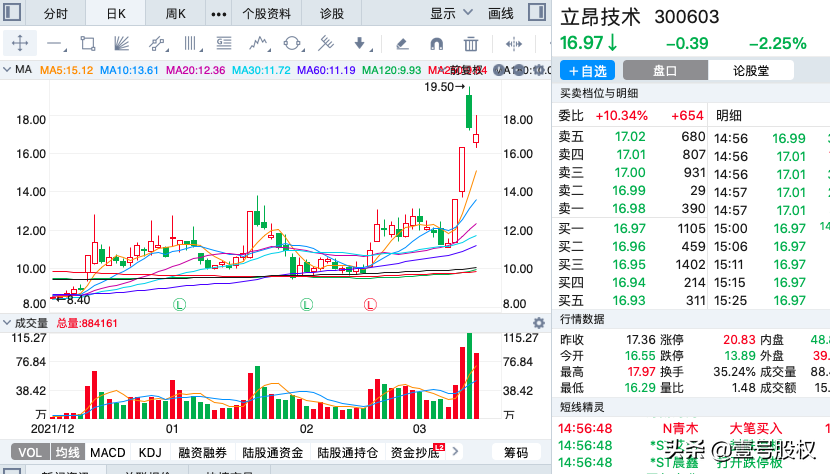Select the crosshair move tool
This screenshot has height=474, width=830.
coord(20,43)
